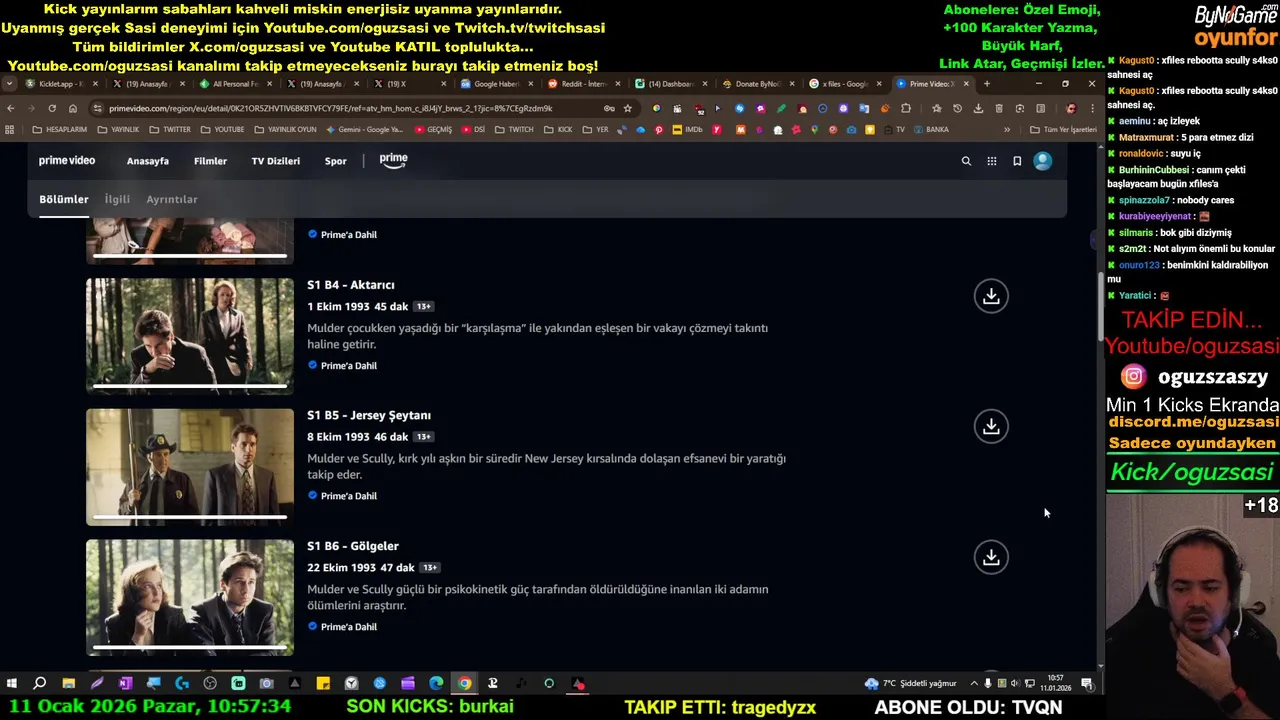Image resolution: width=1280 pixels, height=720 pixels.
Task: Open the BANKA bookmarks folder
Action: pyautogui.click(x=931, y=129)
